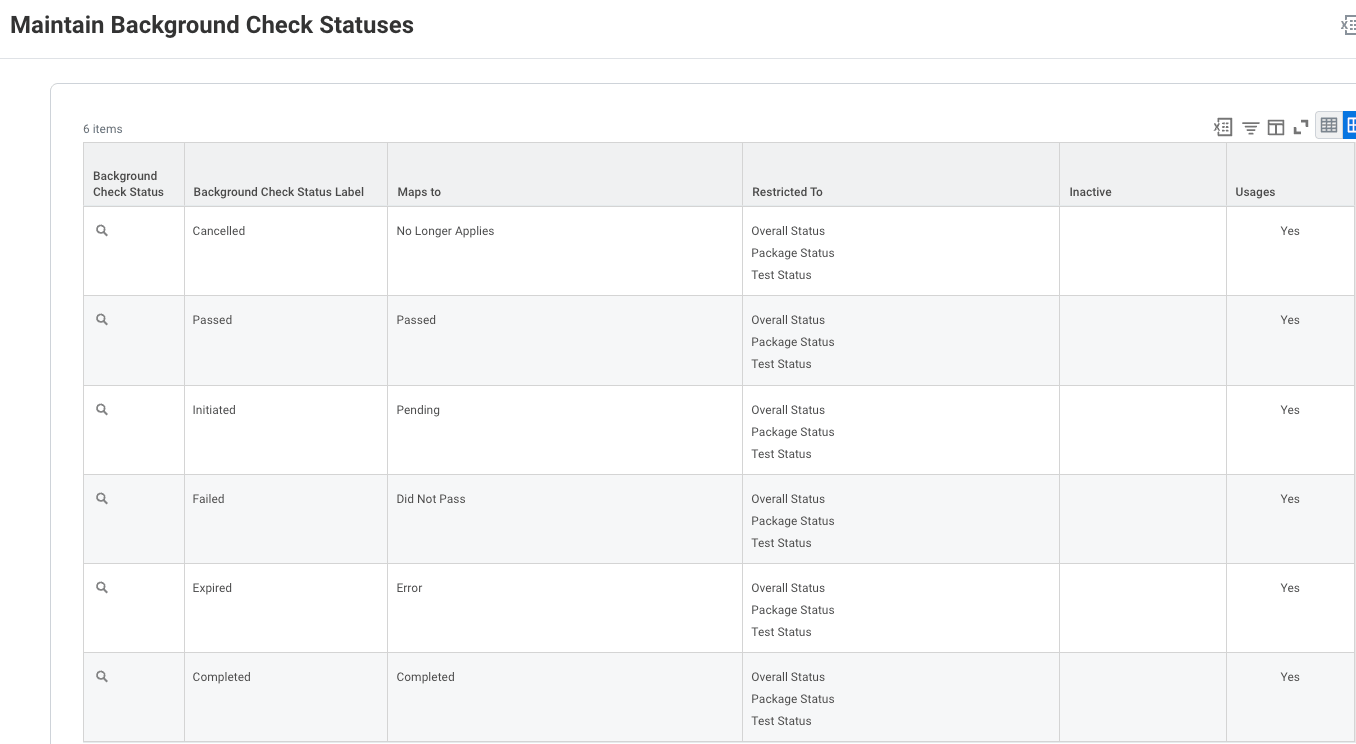Open magnifier icon in Passed row

pyautogui.click(x=102, y=319)
